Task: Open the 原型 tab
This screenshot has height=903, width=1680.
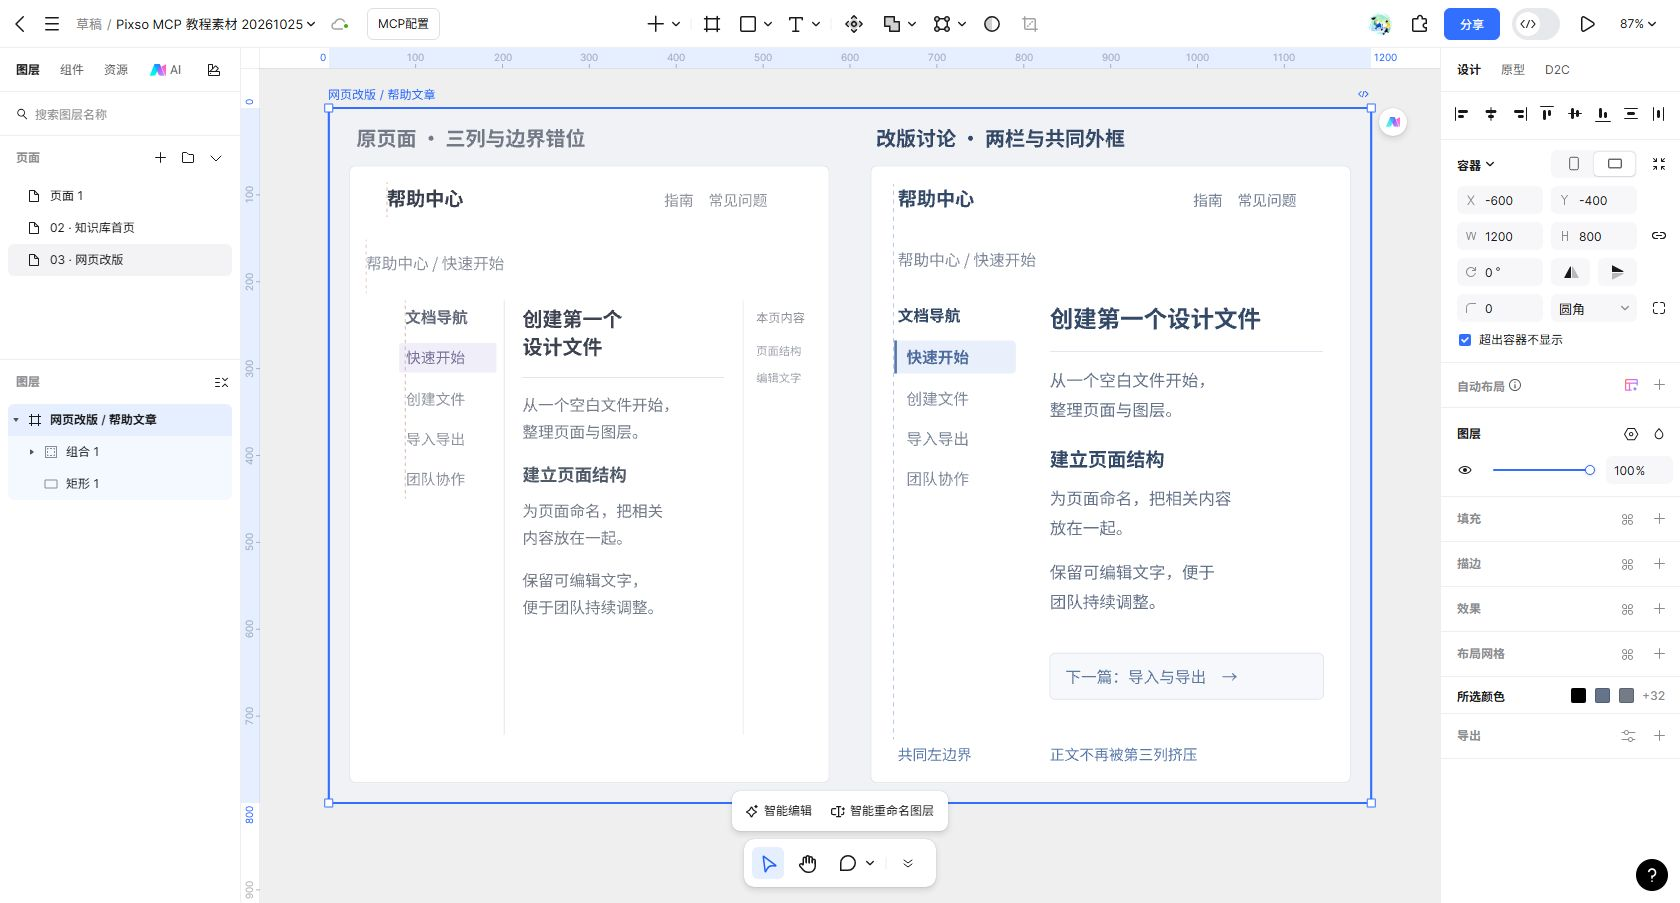Action: pyautogui.click(x=1513, y=70)
